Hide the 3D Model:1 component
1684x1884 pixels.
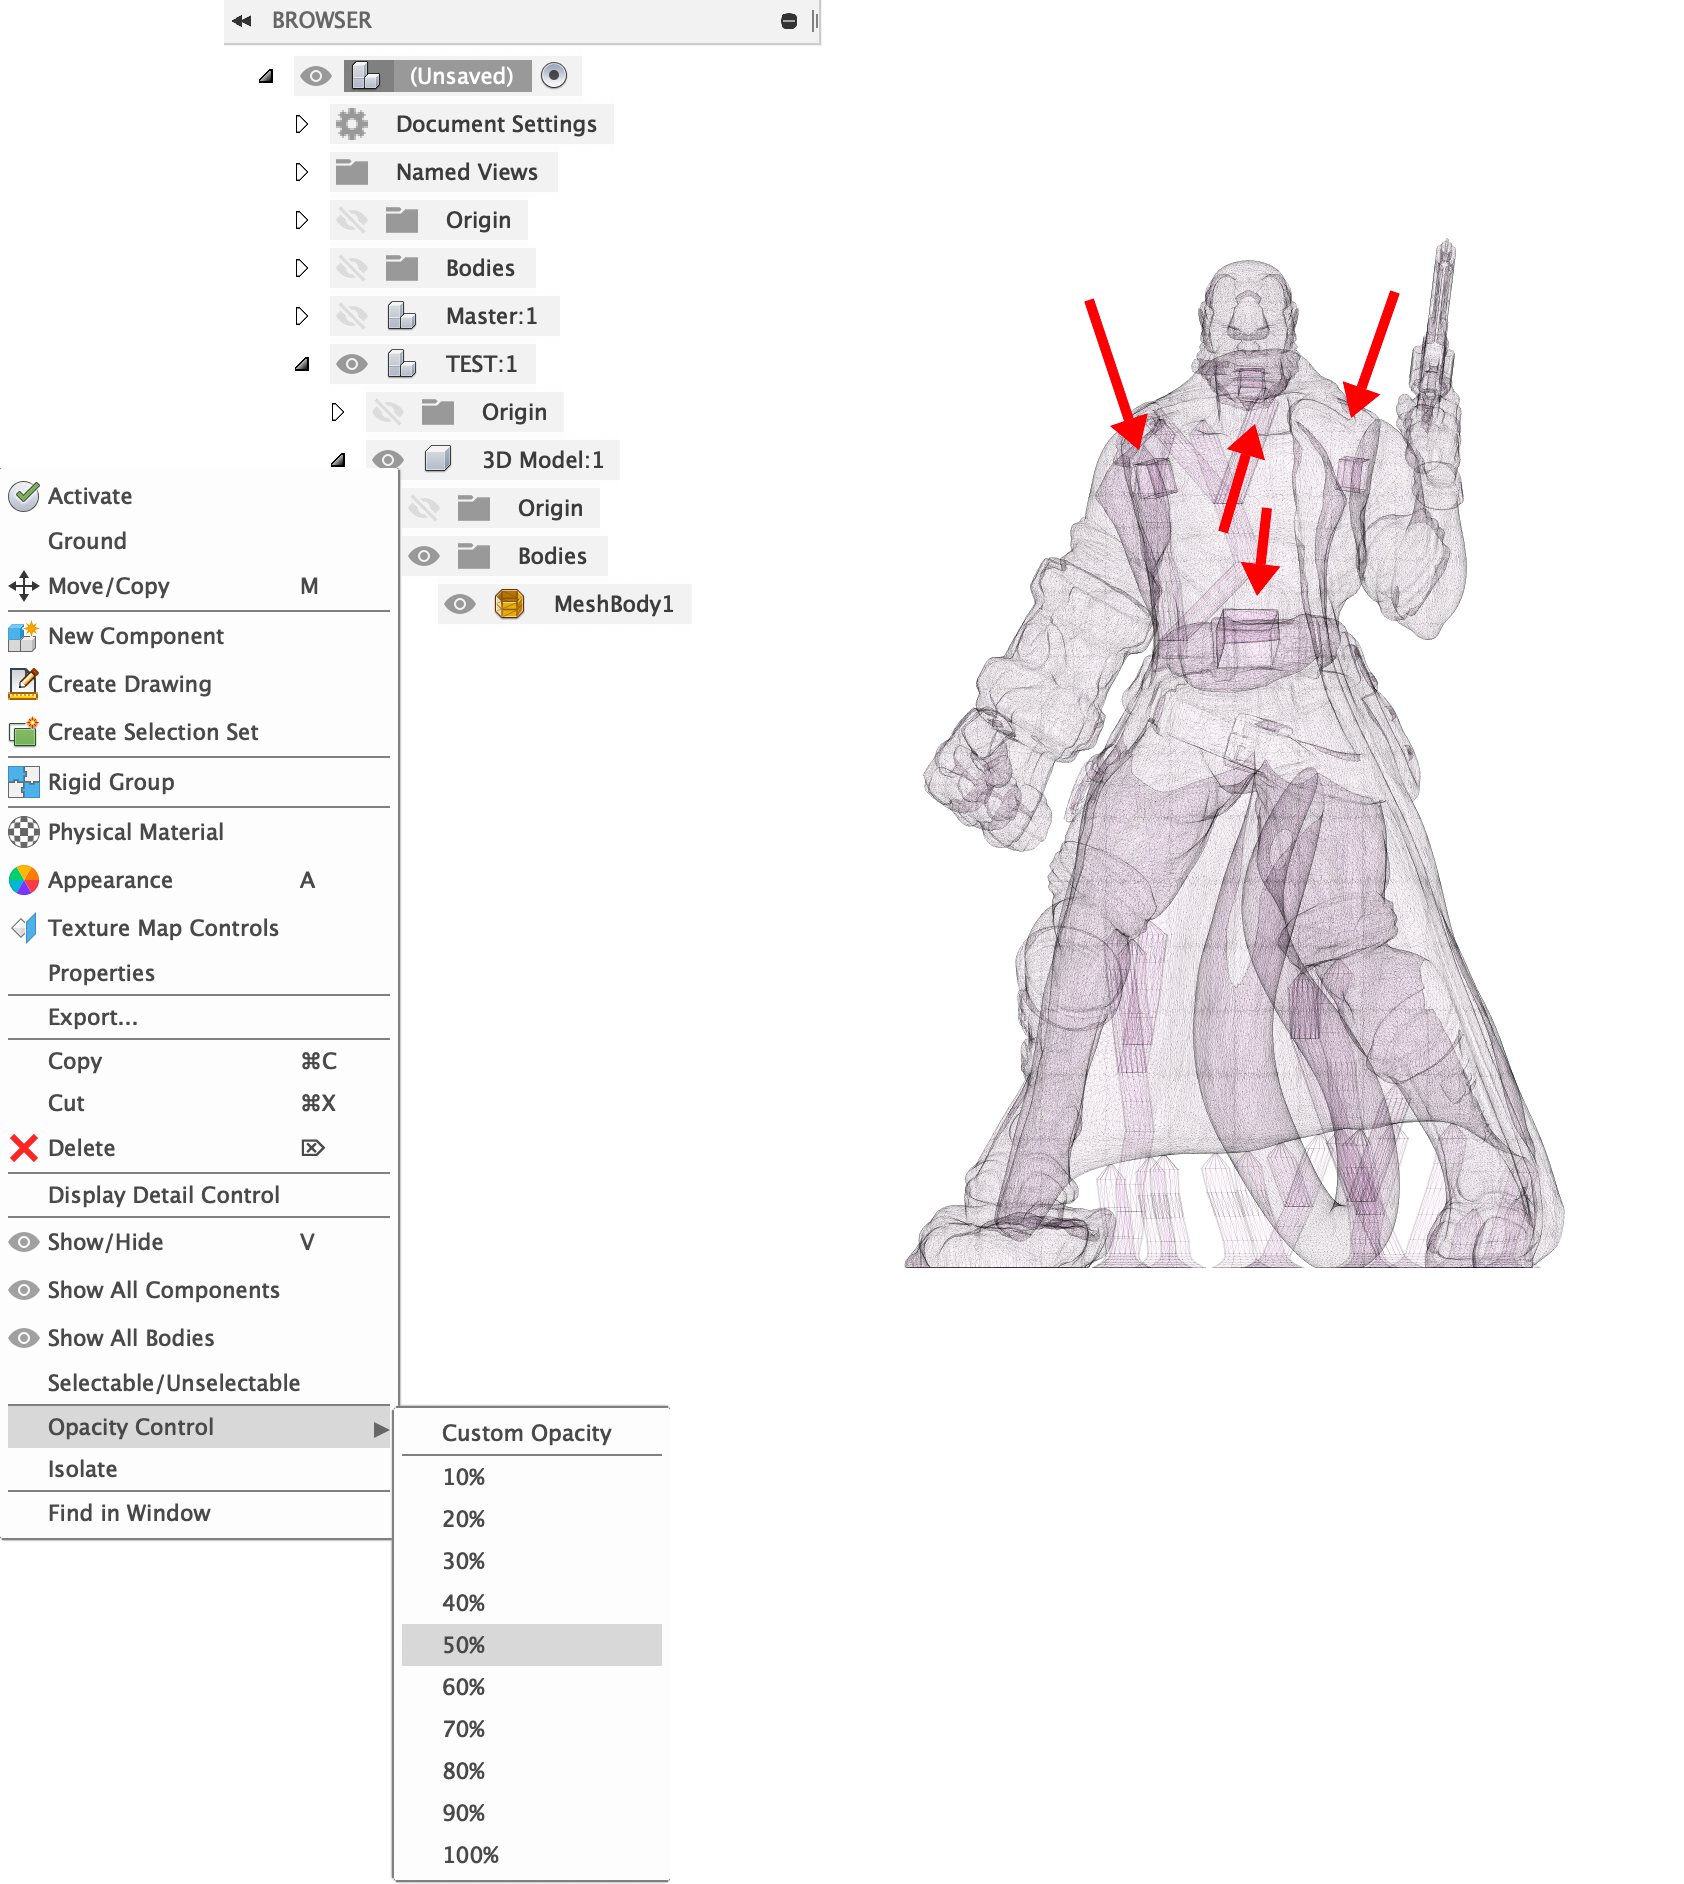388,460
